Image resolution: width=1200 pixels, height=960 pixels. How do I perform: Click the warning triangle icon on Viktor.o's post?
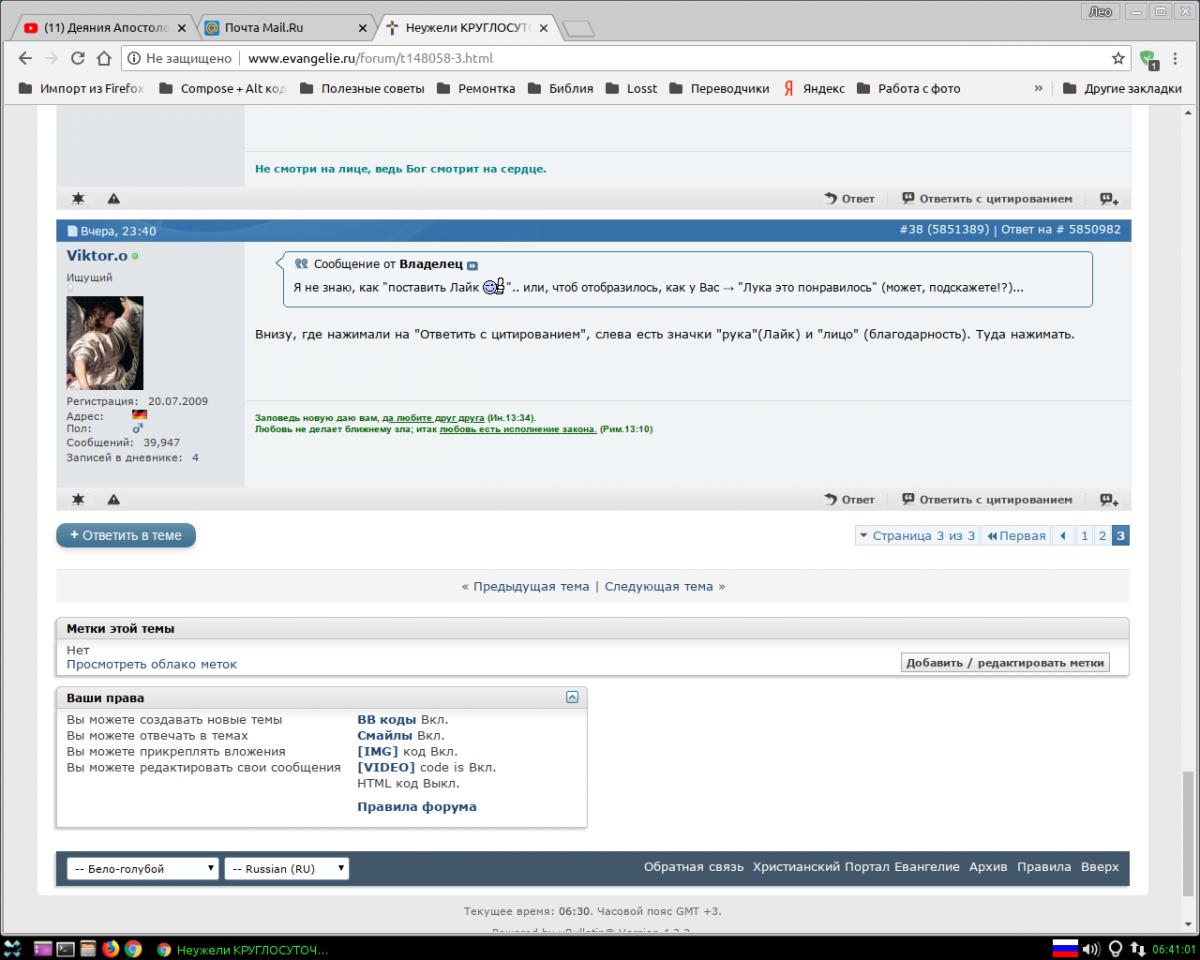tap(114, 500)
